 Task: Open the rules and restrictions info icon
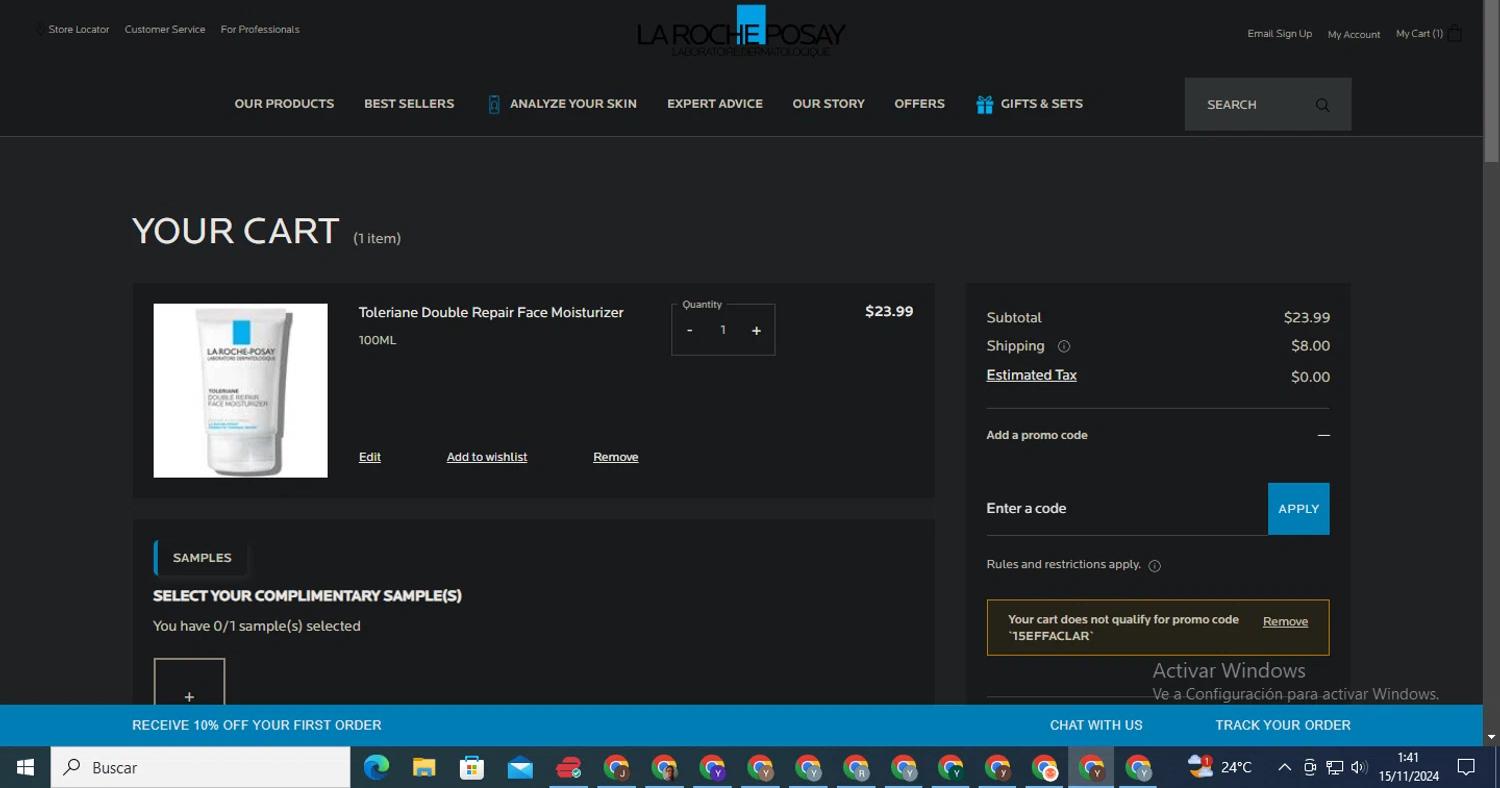coord(1154,566)
